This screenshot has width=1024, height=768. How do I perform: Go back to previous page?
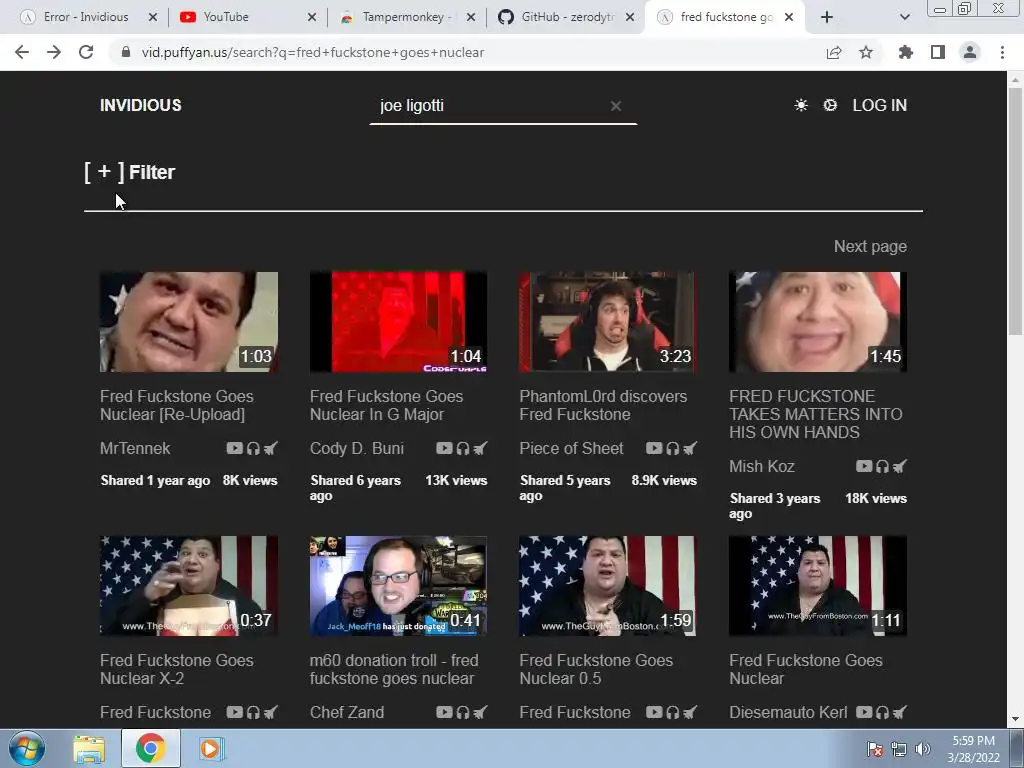[x=22, y=52]
